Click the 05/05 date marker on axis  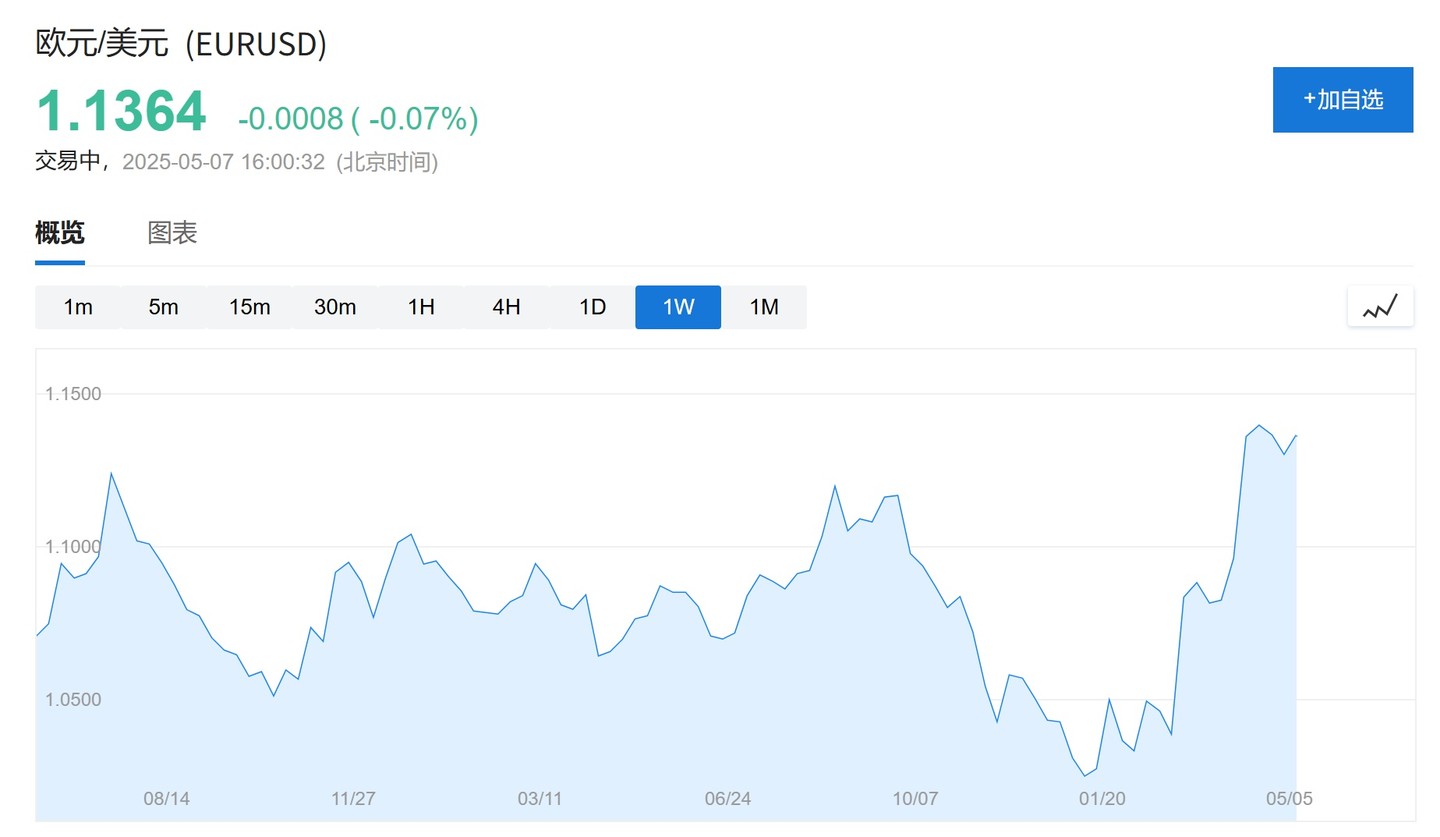[1289, 799]
